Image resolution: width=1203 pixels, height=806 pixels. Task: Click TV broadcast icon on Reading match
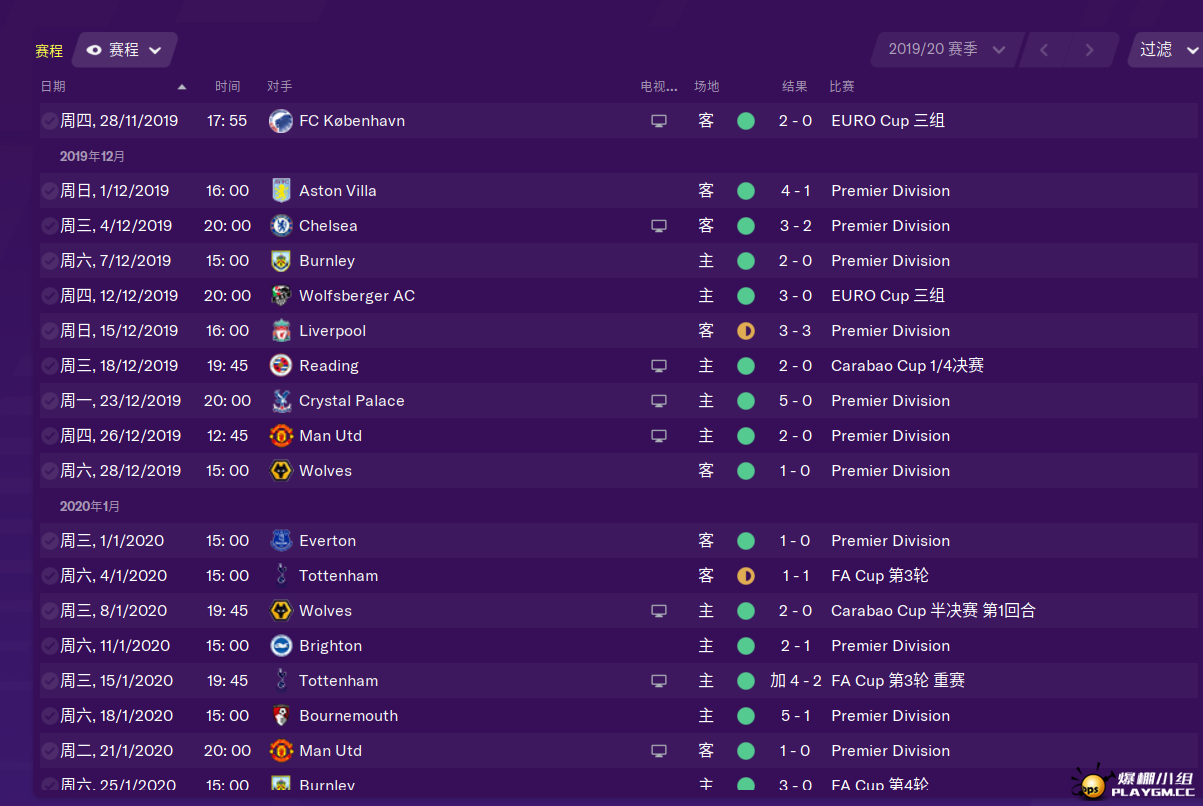[659, 366]
